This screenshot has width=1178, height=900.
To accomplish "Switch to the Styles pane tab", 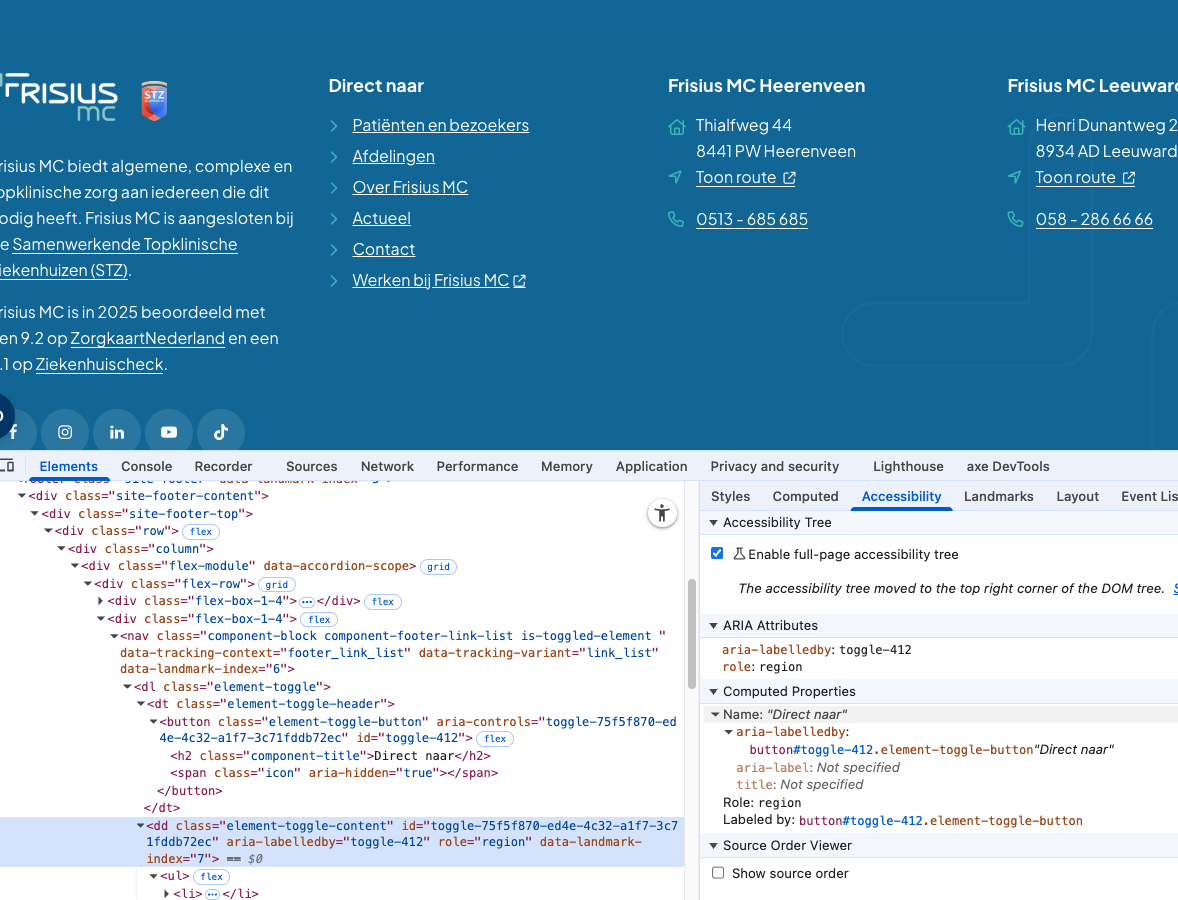I will pyautogui.click(x=730, y=497).
